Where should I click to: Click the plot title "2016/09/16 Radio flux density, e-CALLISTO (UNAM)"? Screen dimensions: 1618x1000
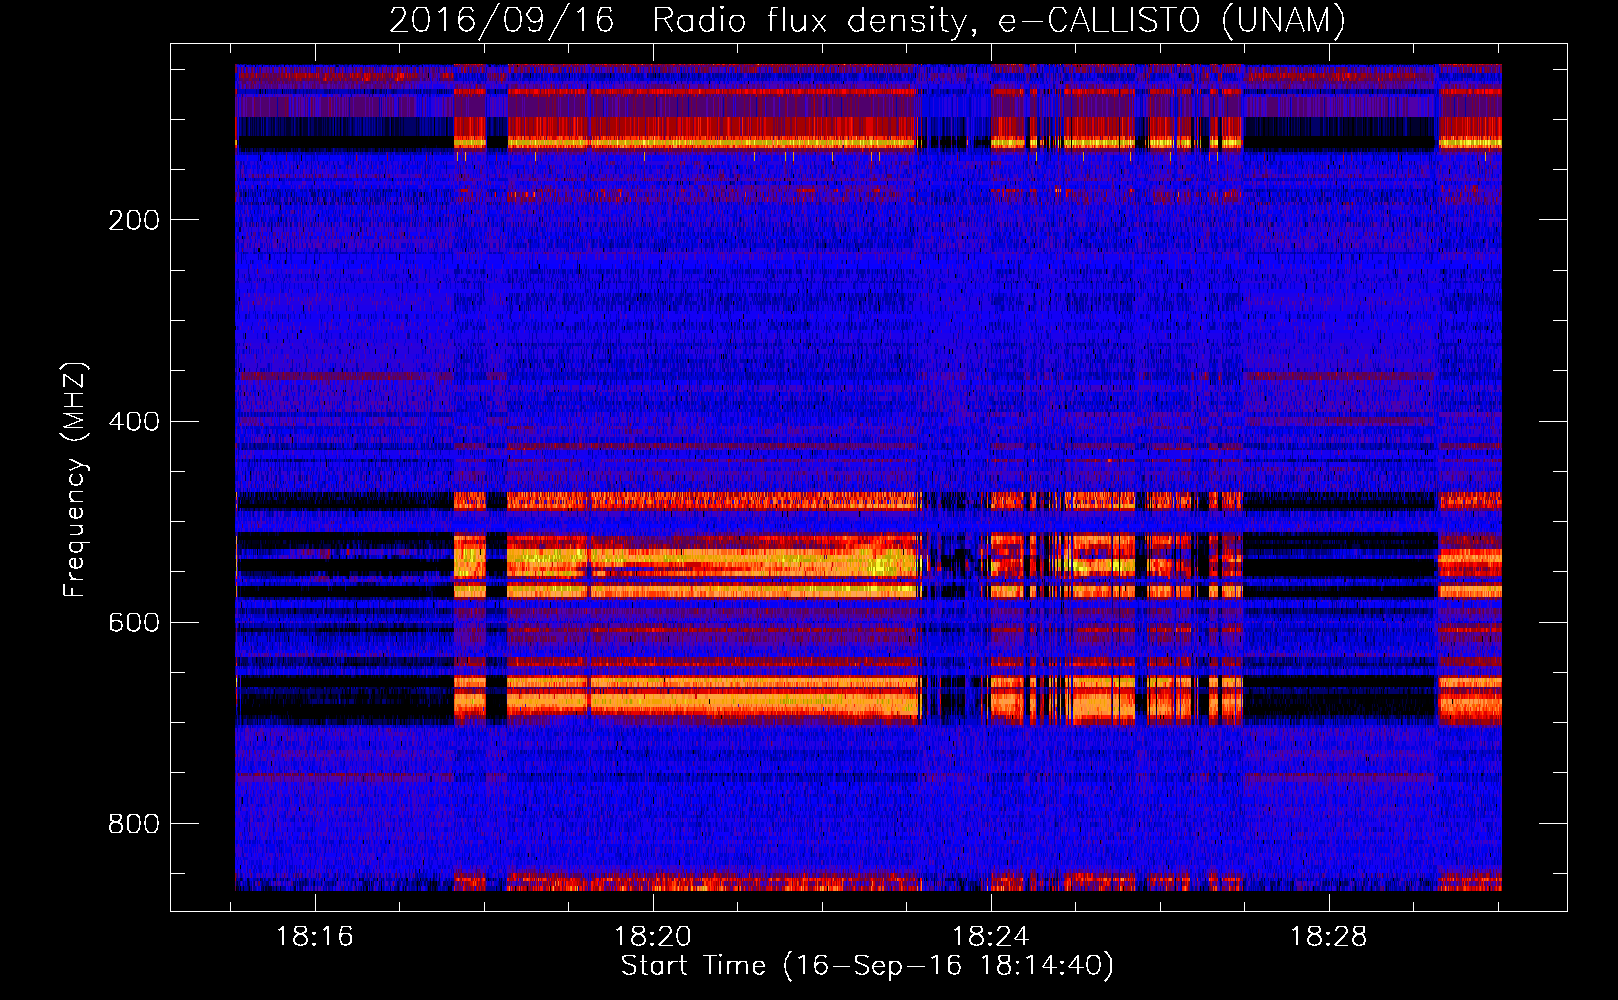point(867,21)
